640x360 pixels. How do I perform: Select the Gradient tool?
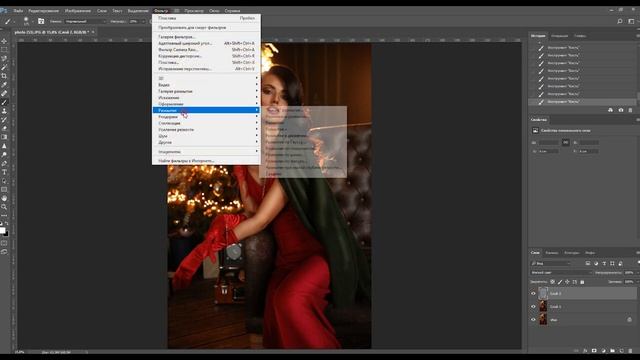click(4, 137)
